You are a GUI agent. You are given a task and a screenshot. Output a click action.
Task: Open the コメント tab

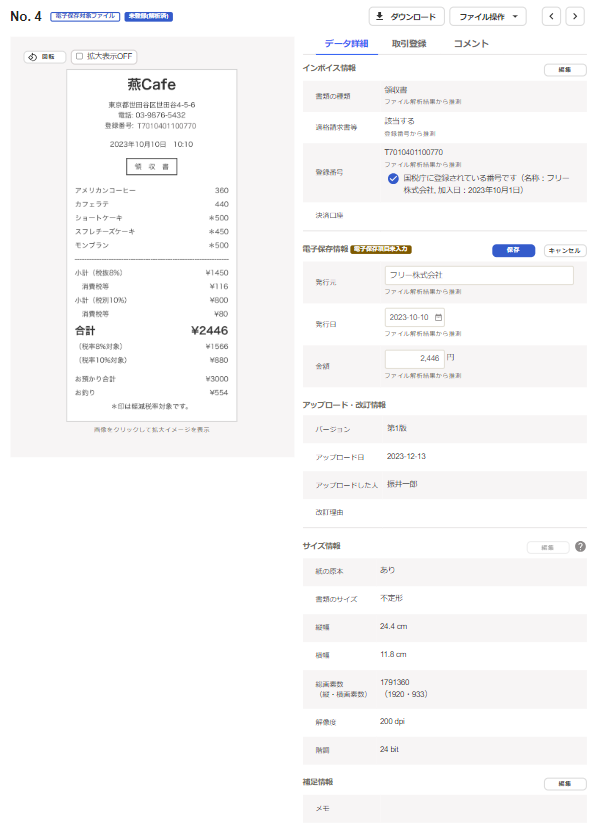[471, 44]
